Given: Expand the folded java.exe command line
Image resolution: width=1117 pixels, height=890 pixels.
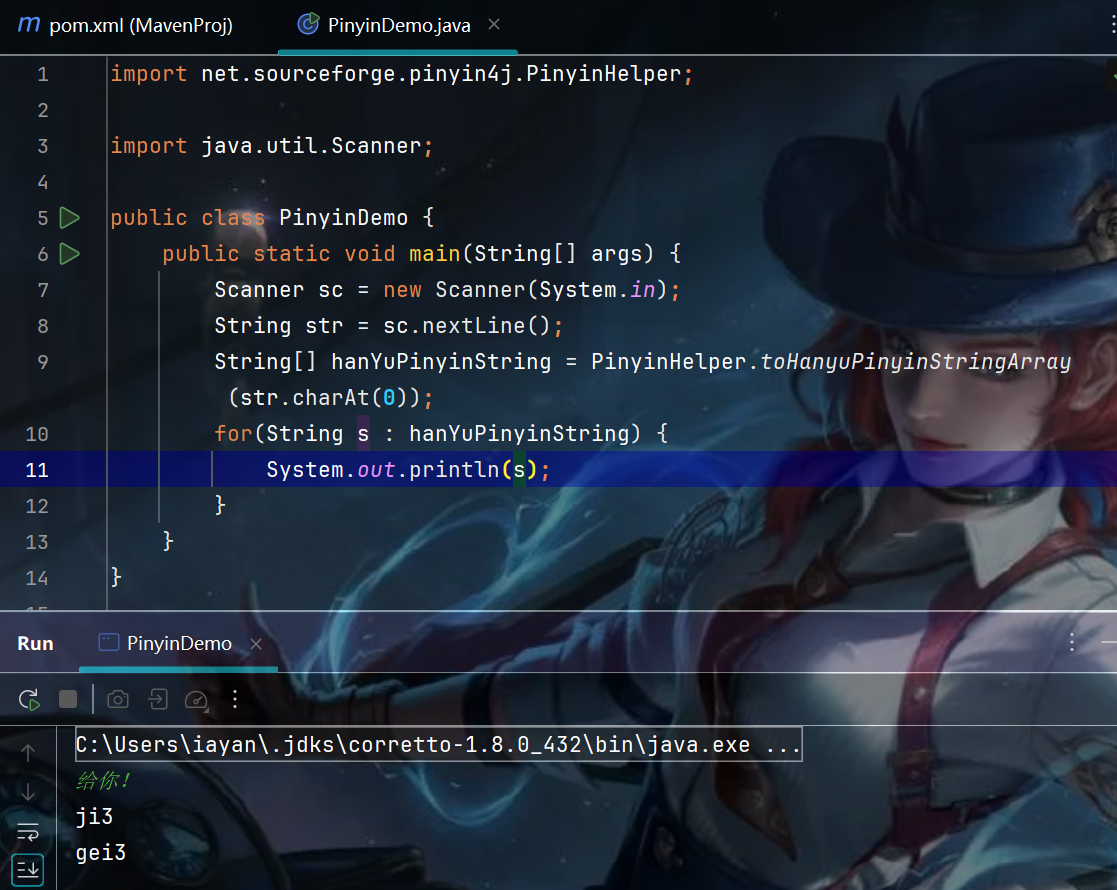Looking at the screenshot, I should (x=439, y=745).
